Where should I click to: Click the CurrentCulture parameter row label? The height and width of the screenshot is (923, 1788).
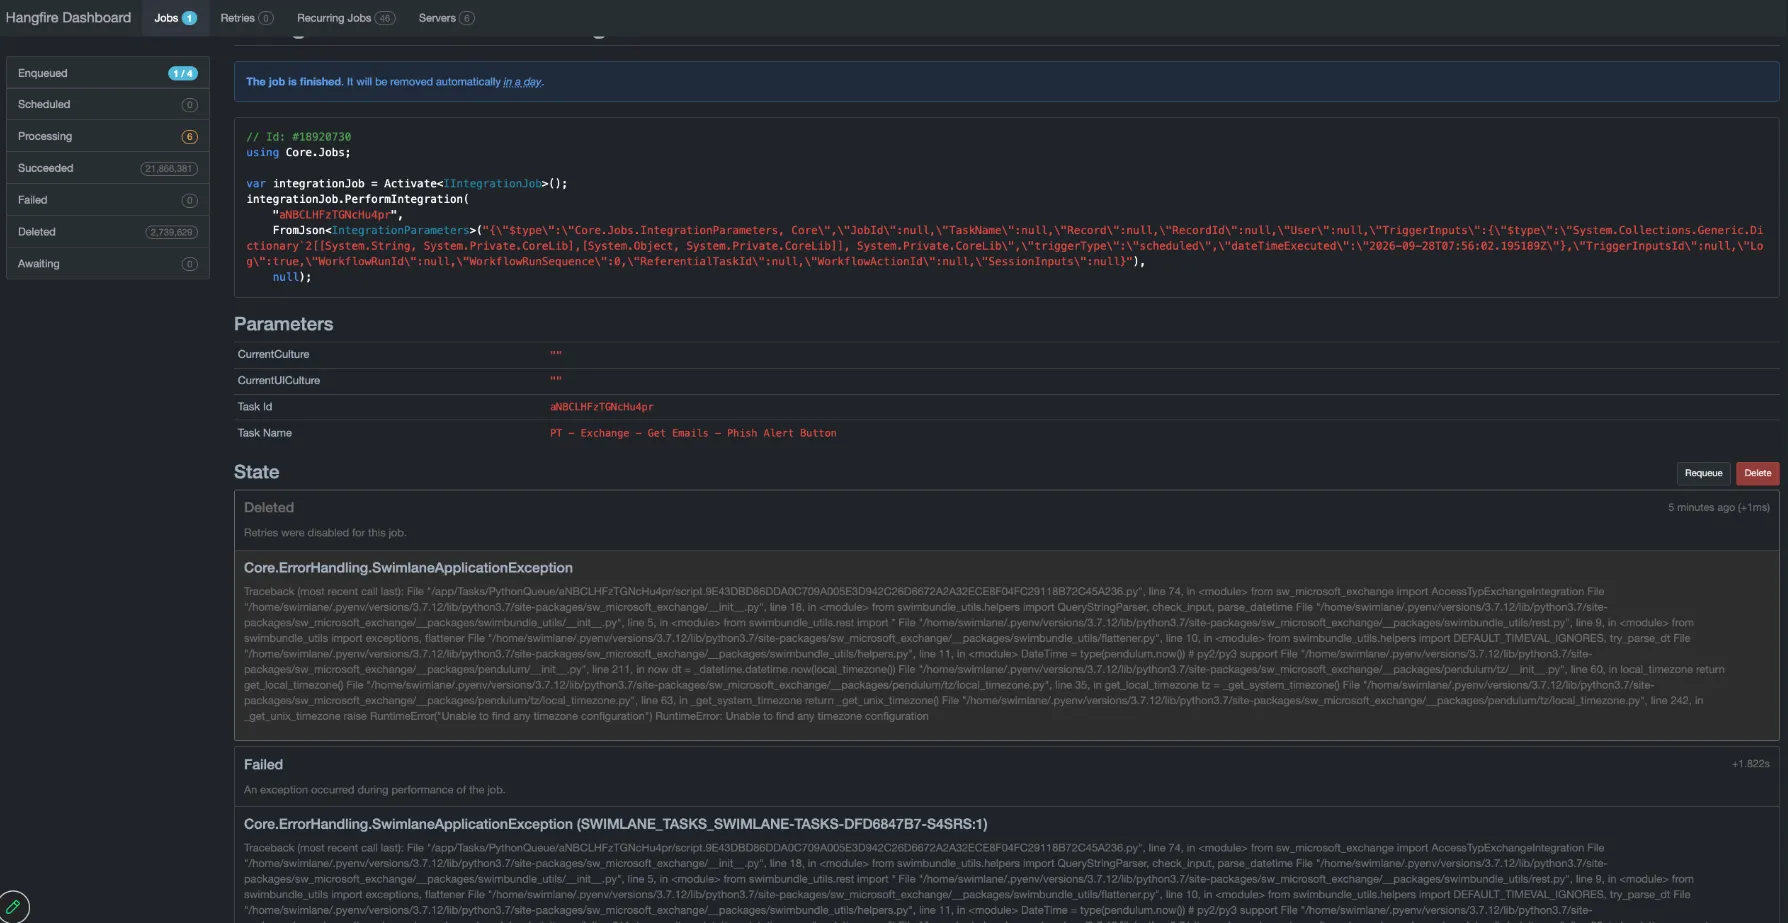coord(273,355)
